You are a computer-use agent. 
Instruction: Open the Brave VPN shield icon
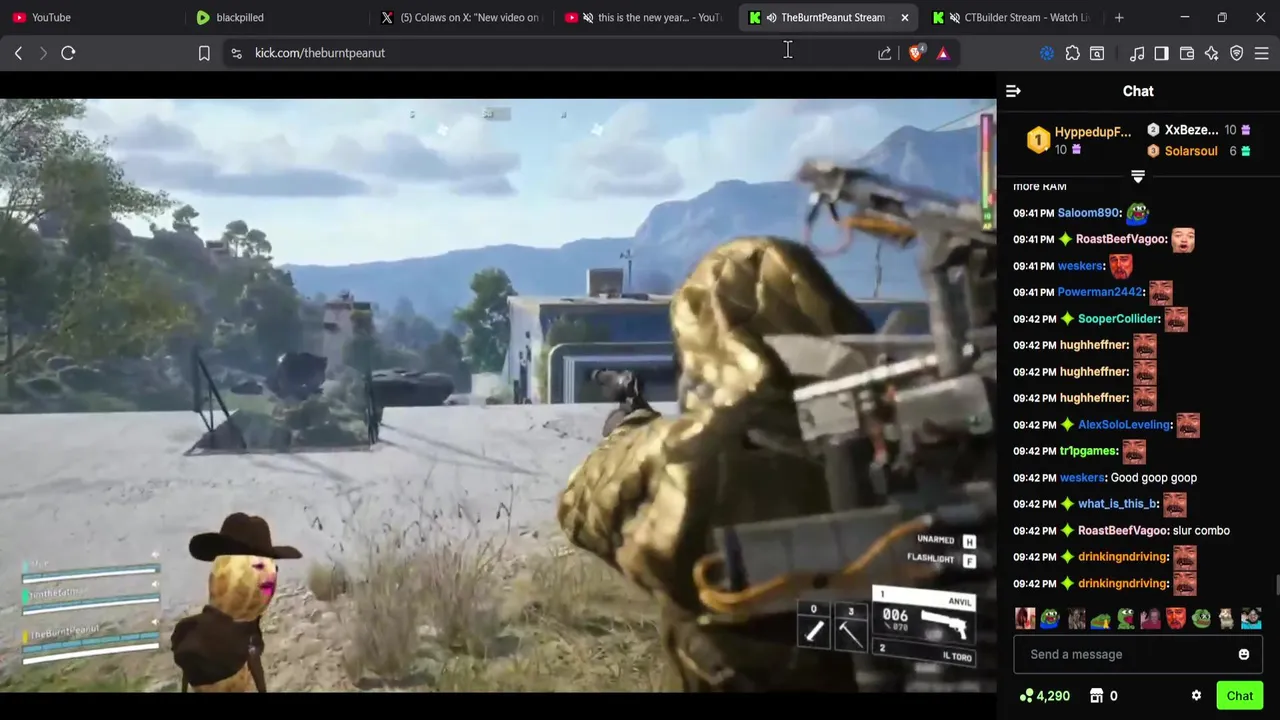[1237, 53]
